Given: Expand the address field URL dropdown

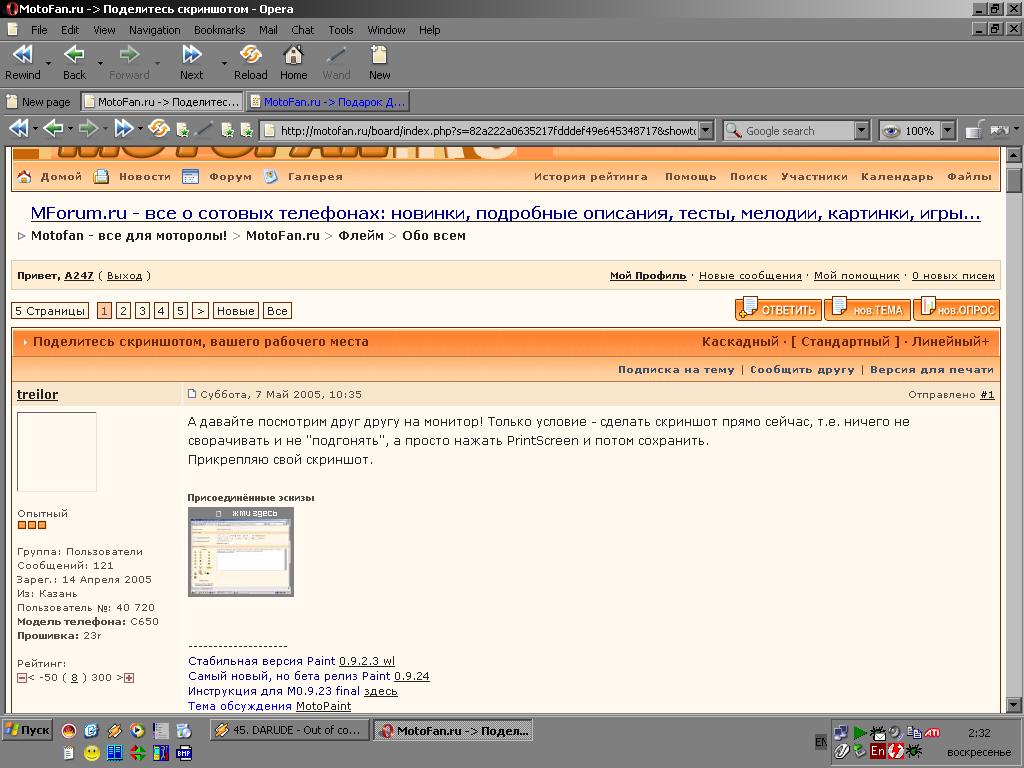Looking at the screenshot, I should point(706,130).
